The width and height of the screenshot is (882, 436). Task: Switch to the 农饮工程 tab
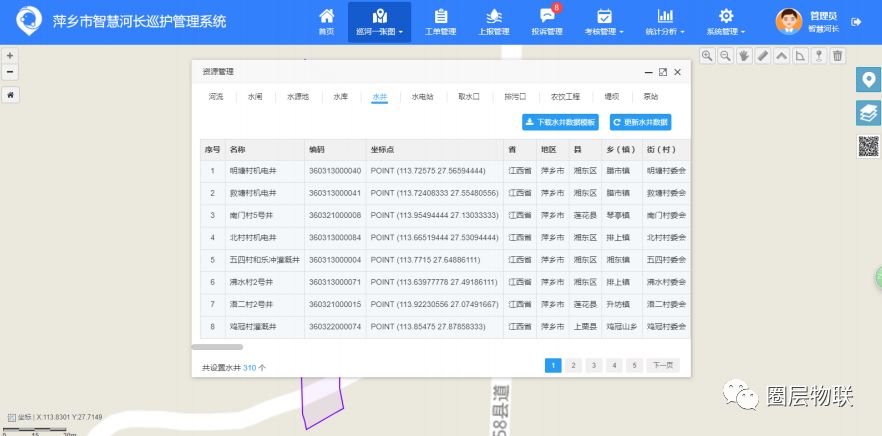click(565, 97)
